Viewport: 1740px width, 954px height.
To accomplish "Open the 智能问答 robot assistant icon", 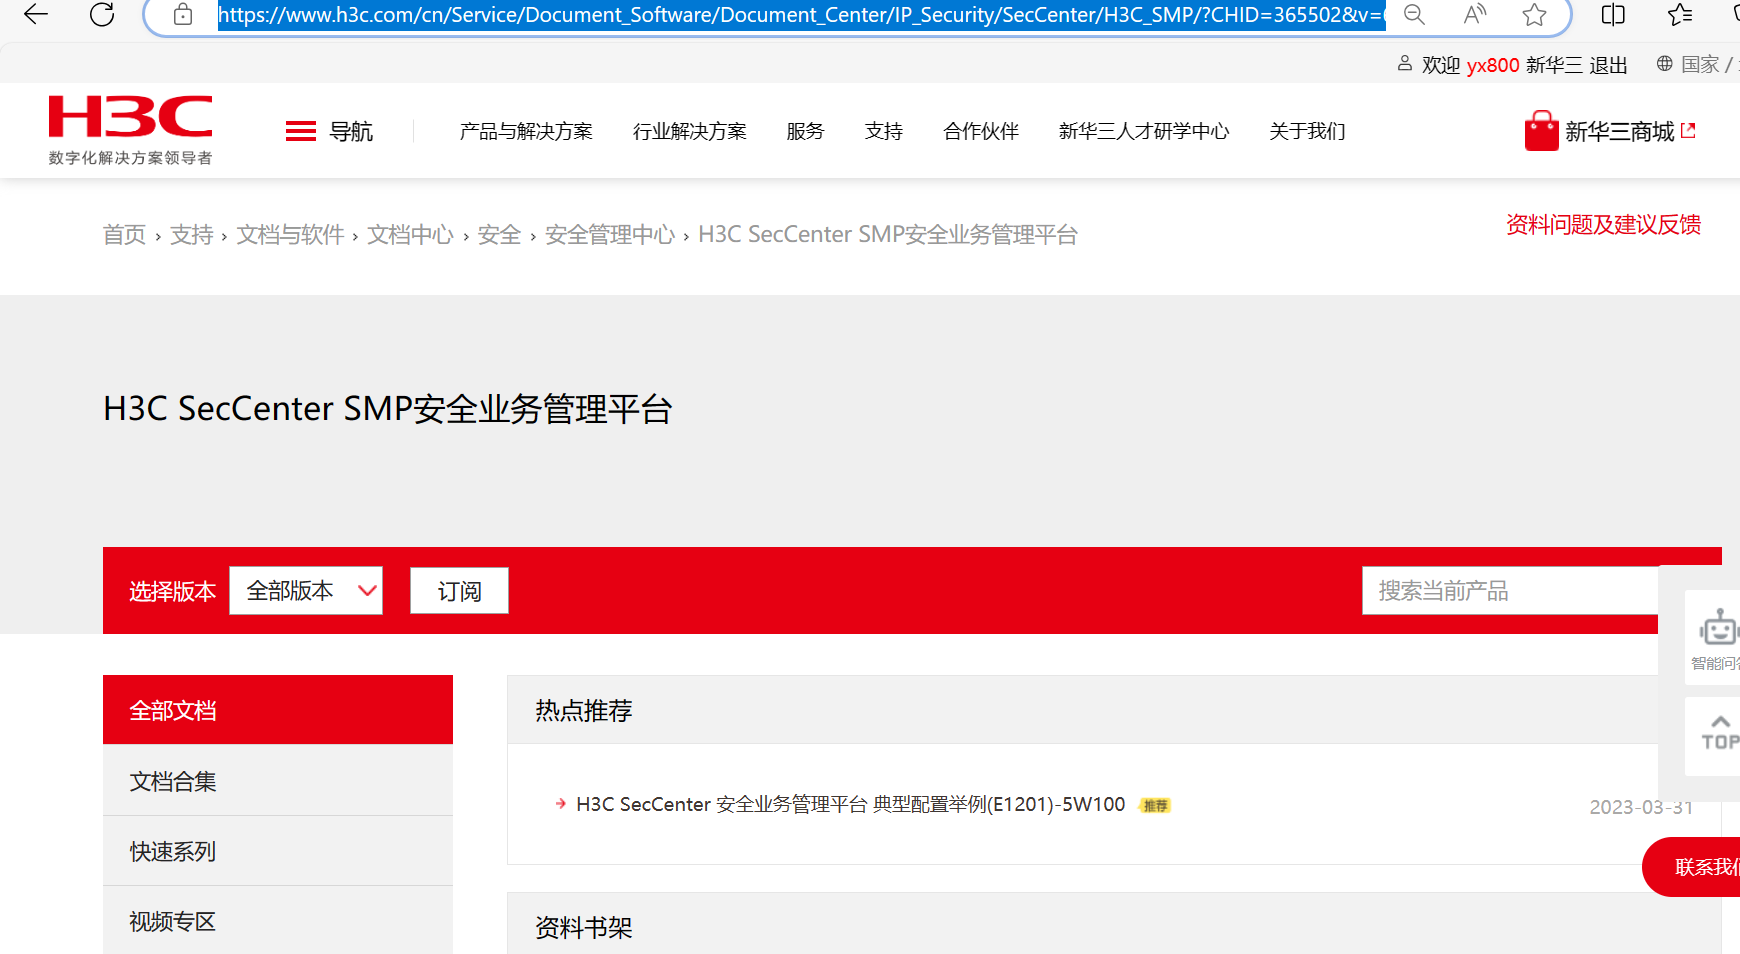I will tap(1718, 629).
